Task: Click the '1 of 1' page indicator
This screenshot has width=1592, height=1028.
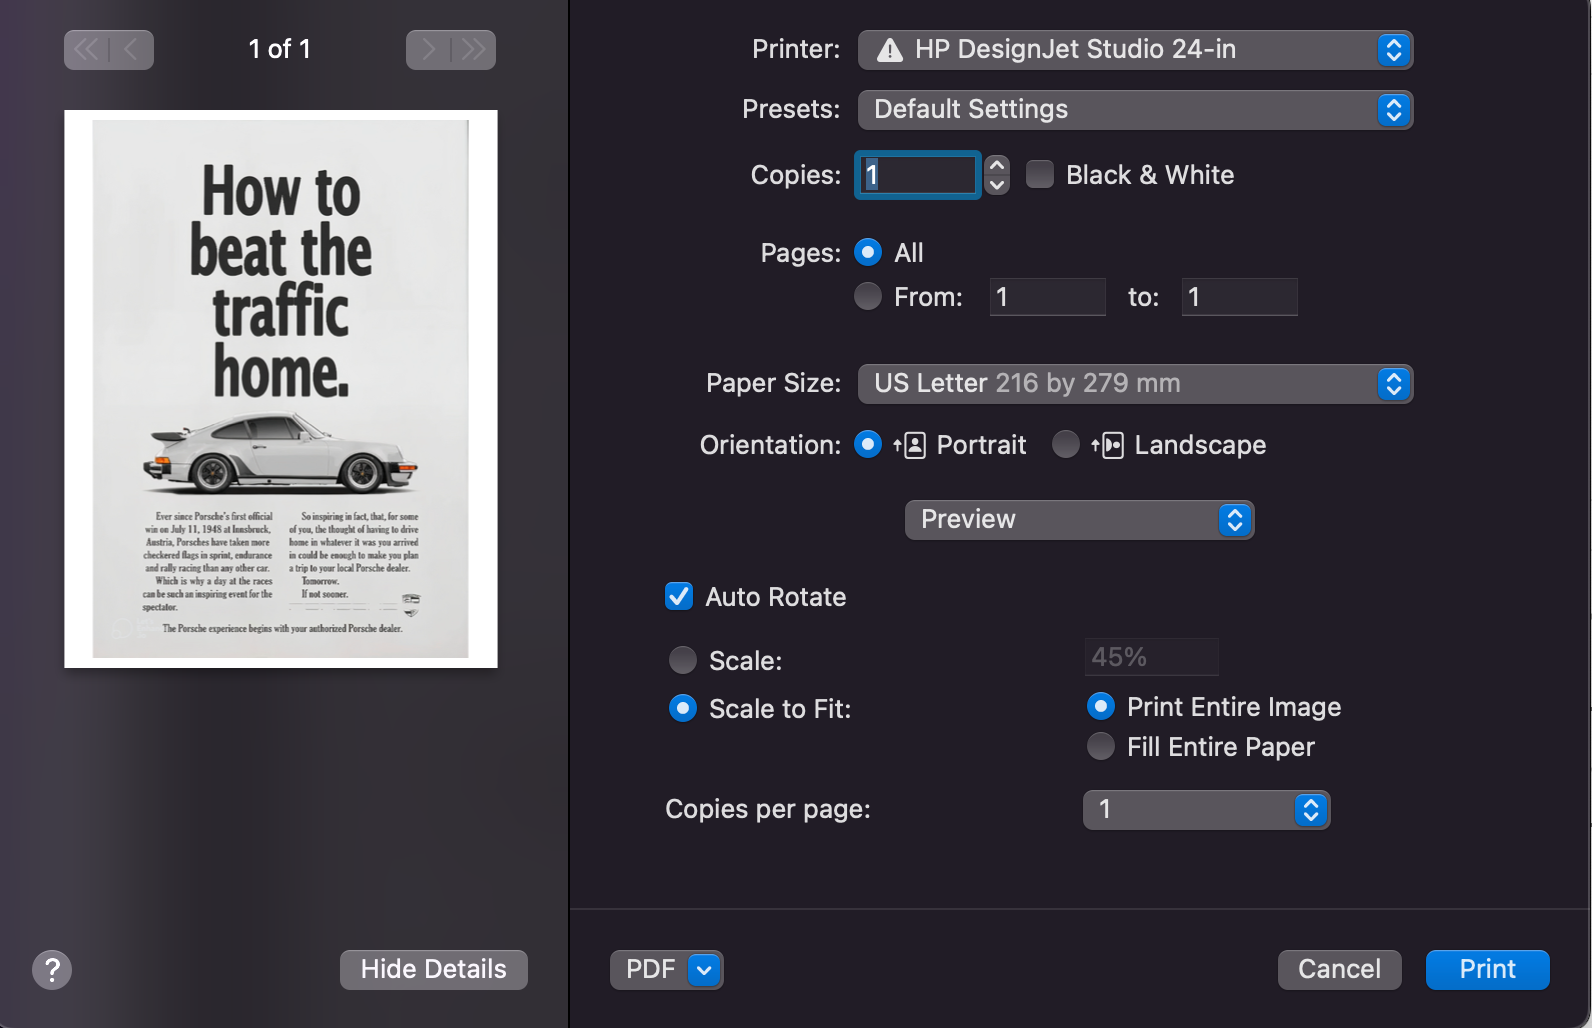Action: tap(280, 49)
